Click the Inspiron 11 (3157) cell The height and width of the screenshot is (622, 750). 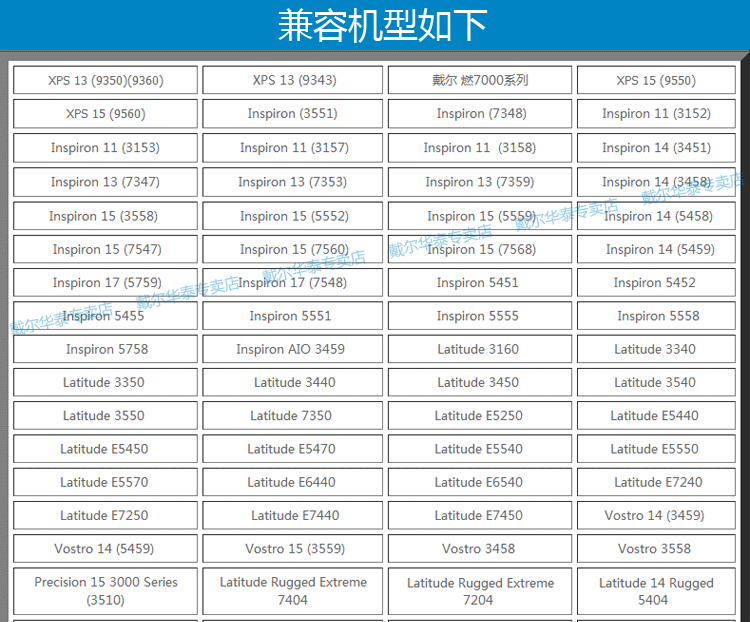(x=293, y=148)
